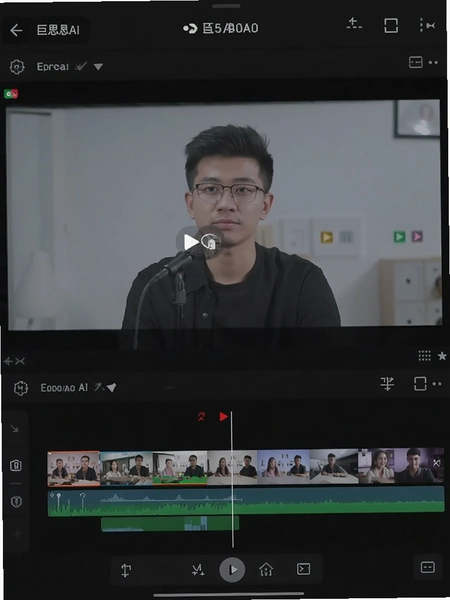Select the second clip thumbnail on video track

click(126, 468)
